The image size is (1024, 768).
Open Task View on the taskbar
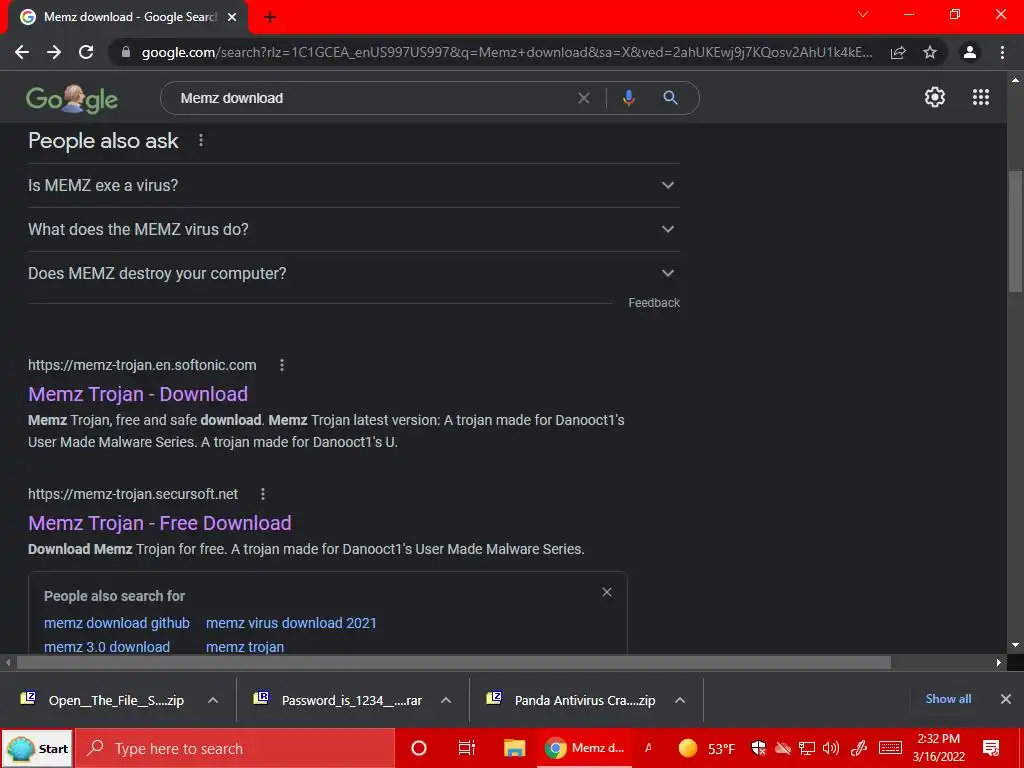coord(466,748)
